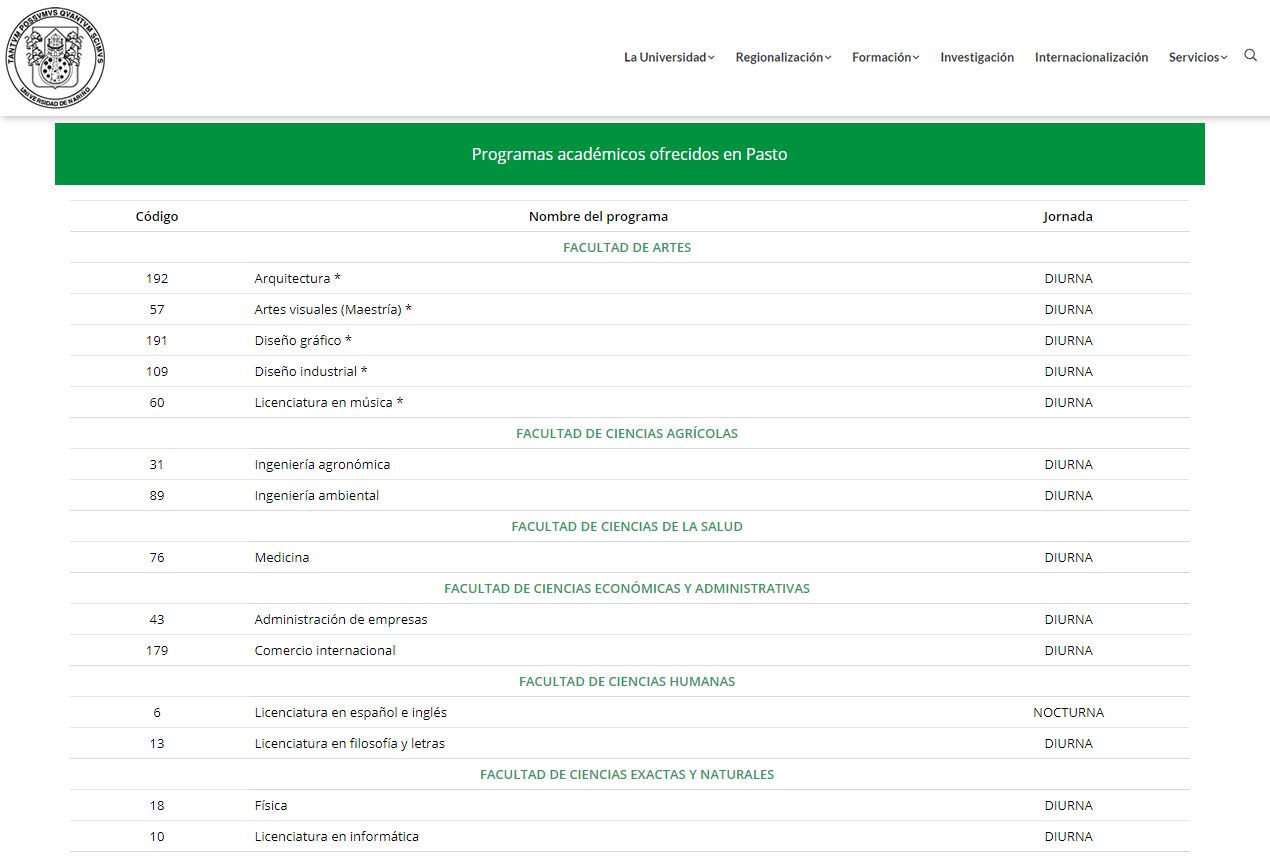The image size is (1270, 856).
Task: Select Artes visuales (Maestría) program
Action: pyautogui.click(x=333, y=309)
